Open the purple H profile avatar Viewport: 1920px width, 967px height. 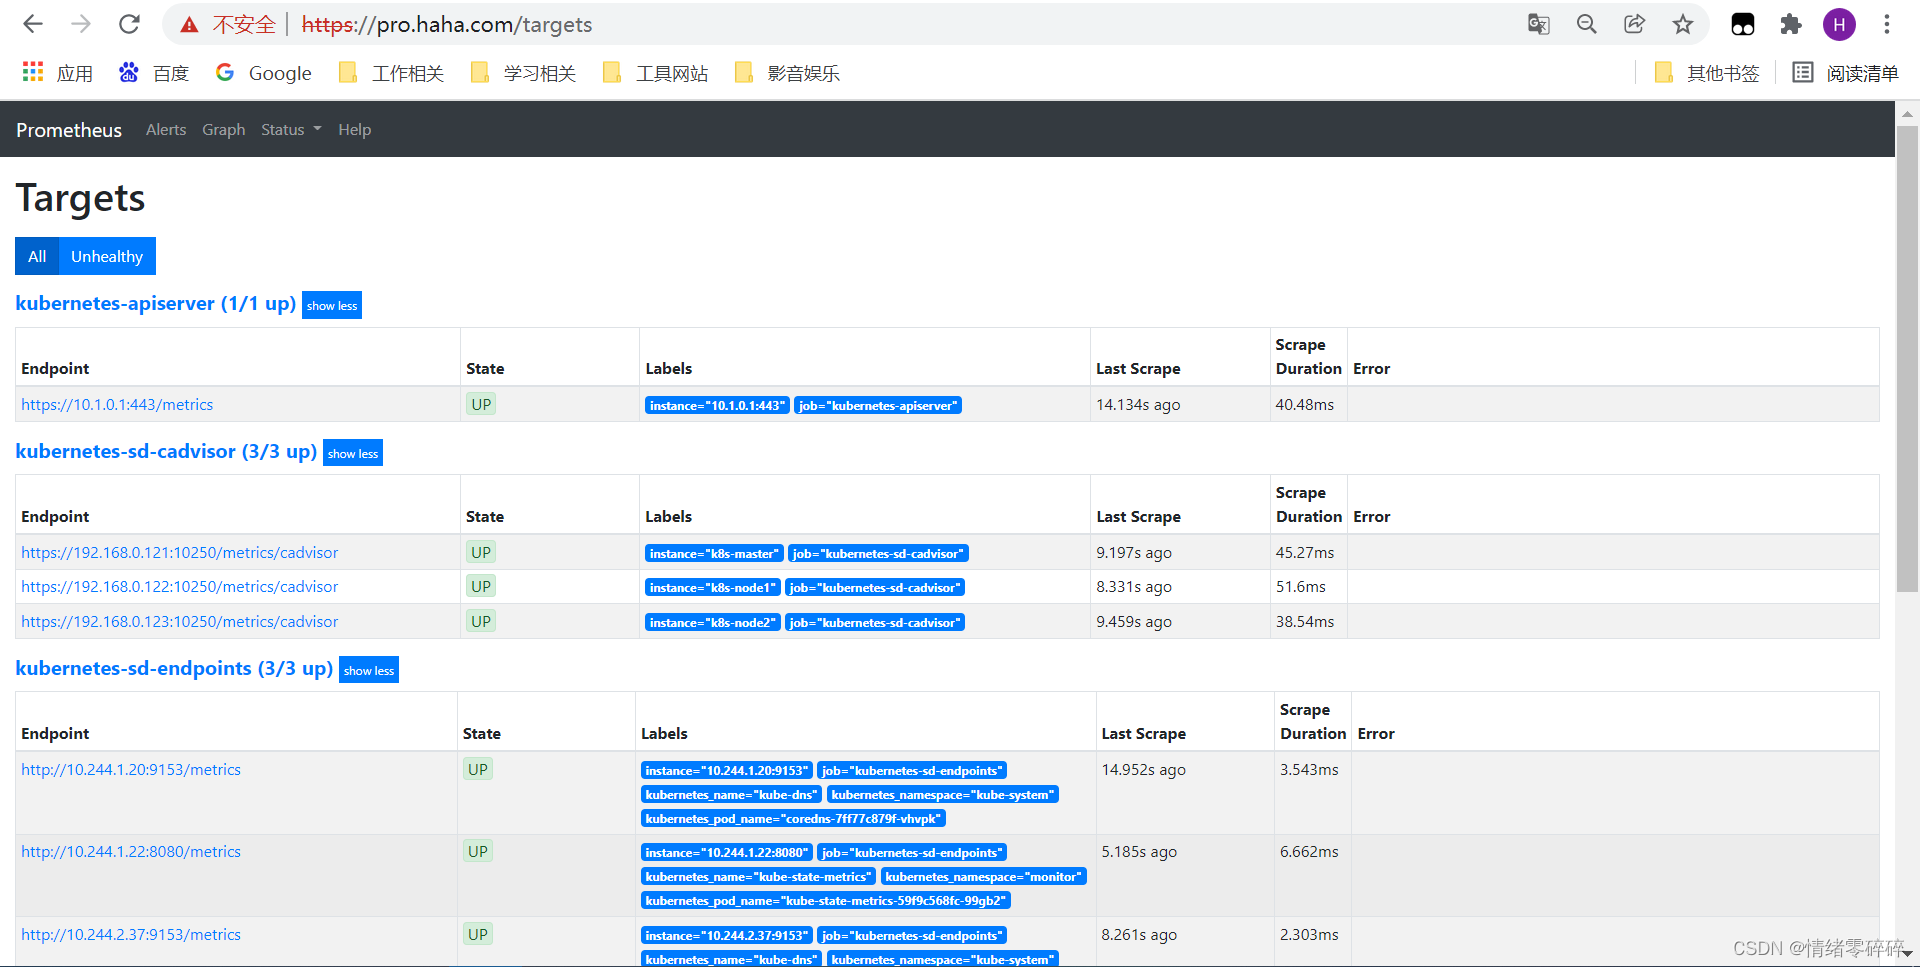click(x=1839, y=24)
